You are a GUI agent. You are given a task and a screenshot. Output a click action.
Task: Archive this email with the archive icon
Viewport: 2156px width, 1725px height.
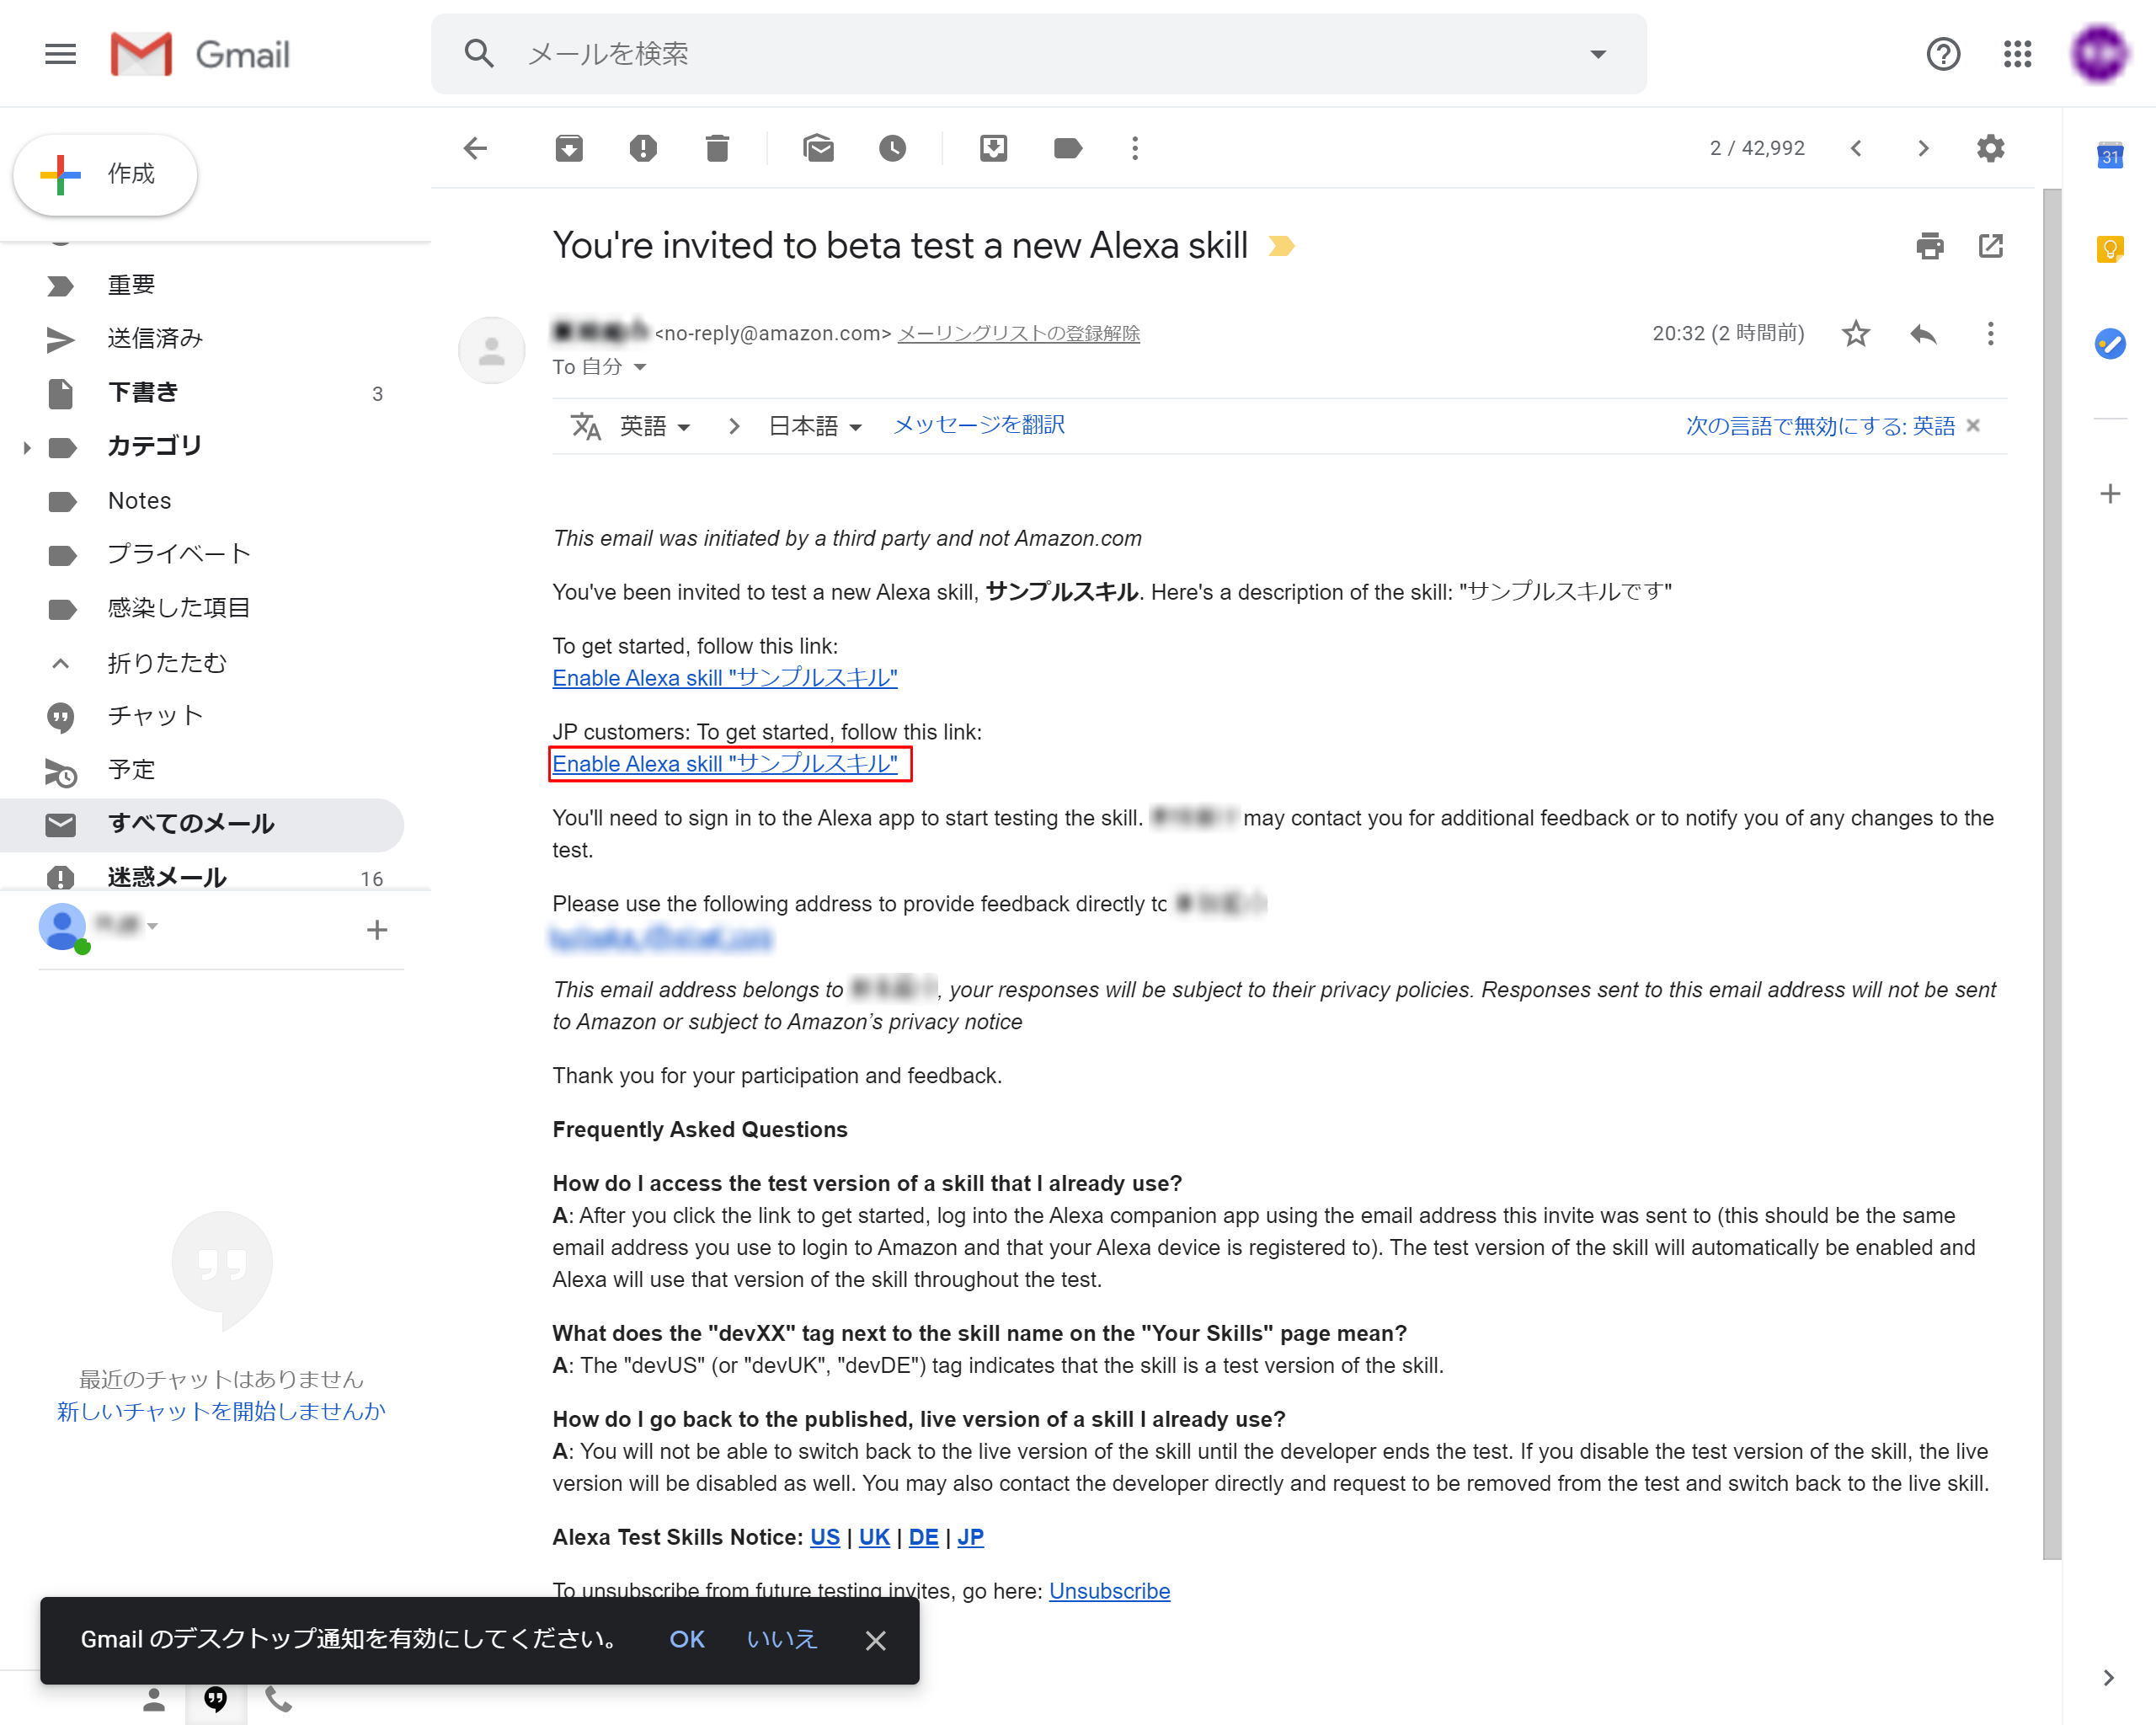pos(569,149)
